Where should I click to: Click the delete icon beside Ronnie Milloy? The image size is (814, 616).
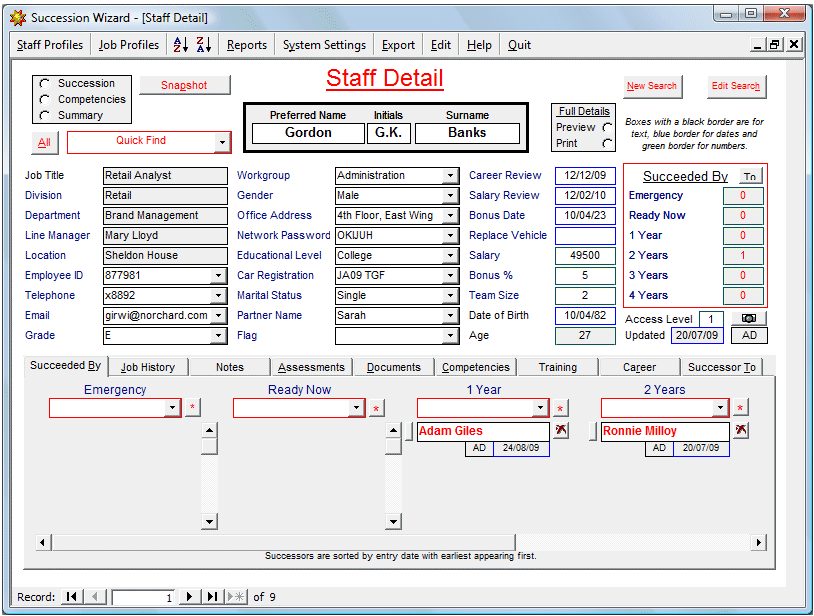click(x=741, y=431)
